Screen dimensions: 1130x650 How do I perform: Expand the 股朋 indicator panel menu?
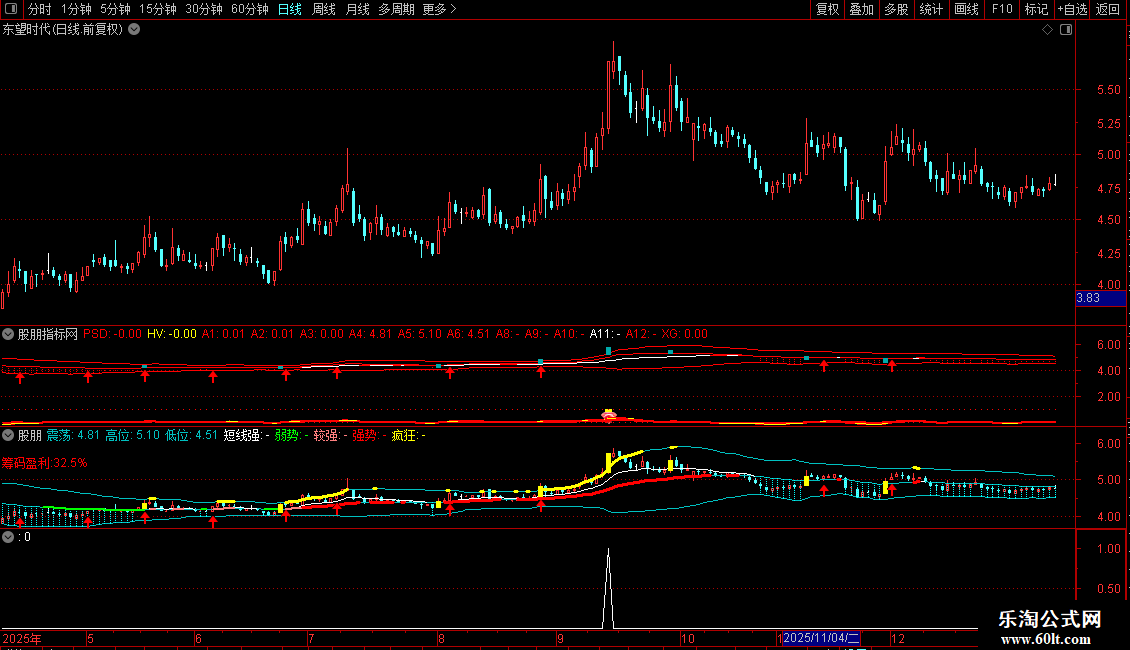(x=8, y=435)
